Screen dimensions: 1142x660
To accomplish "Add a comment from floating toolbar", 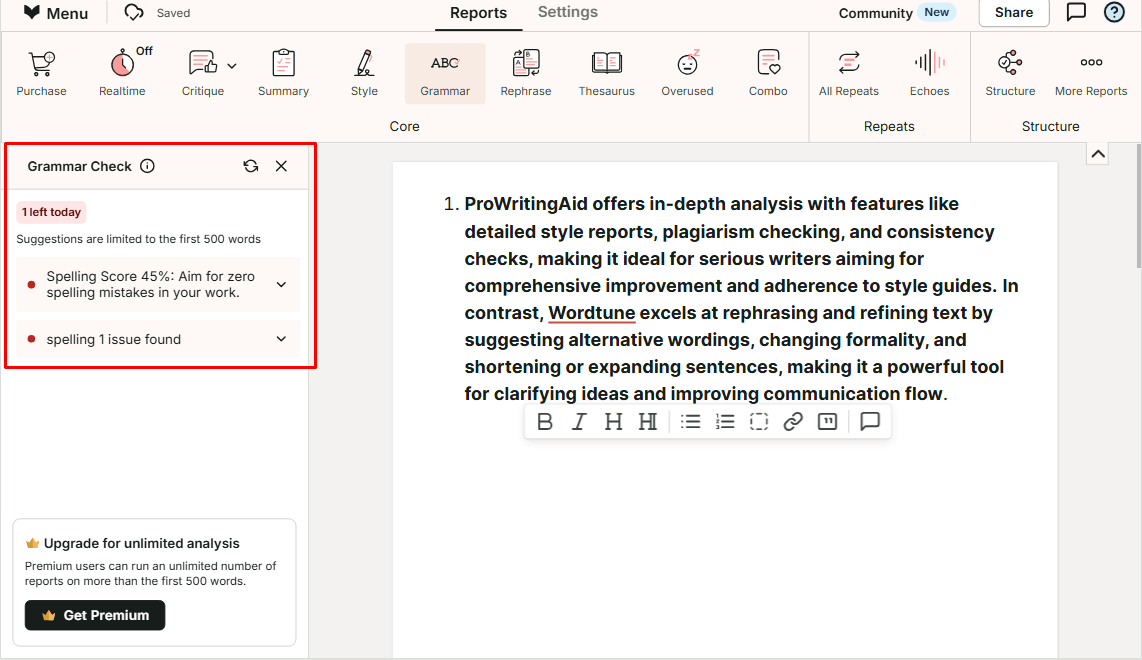I will point(870,422).
